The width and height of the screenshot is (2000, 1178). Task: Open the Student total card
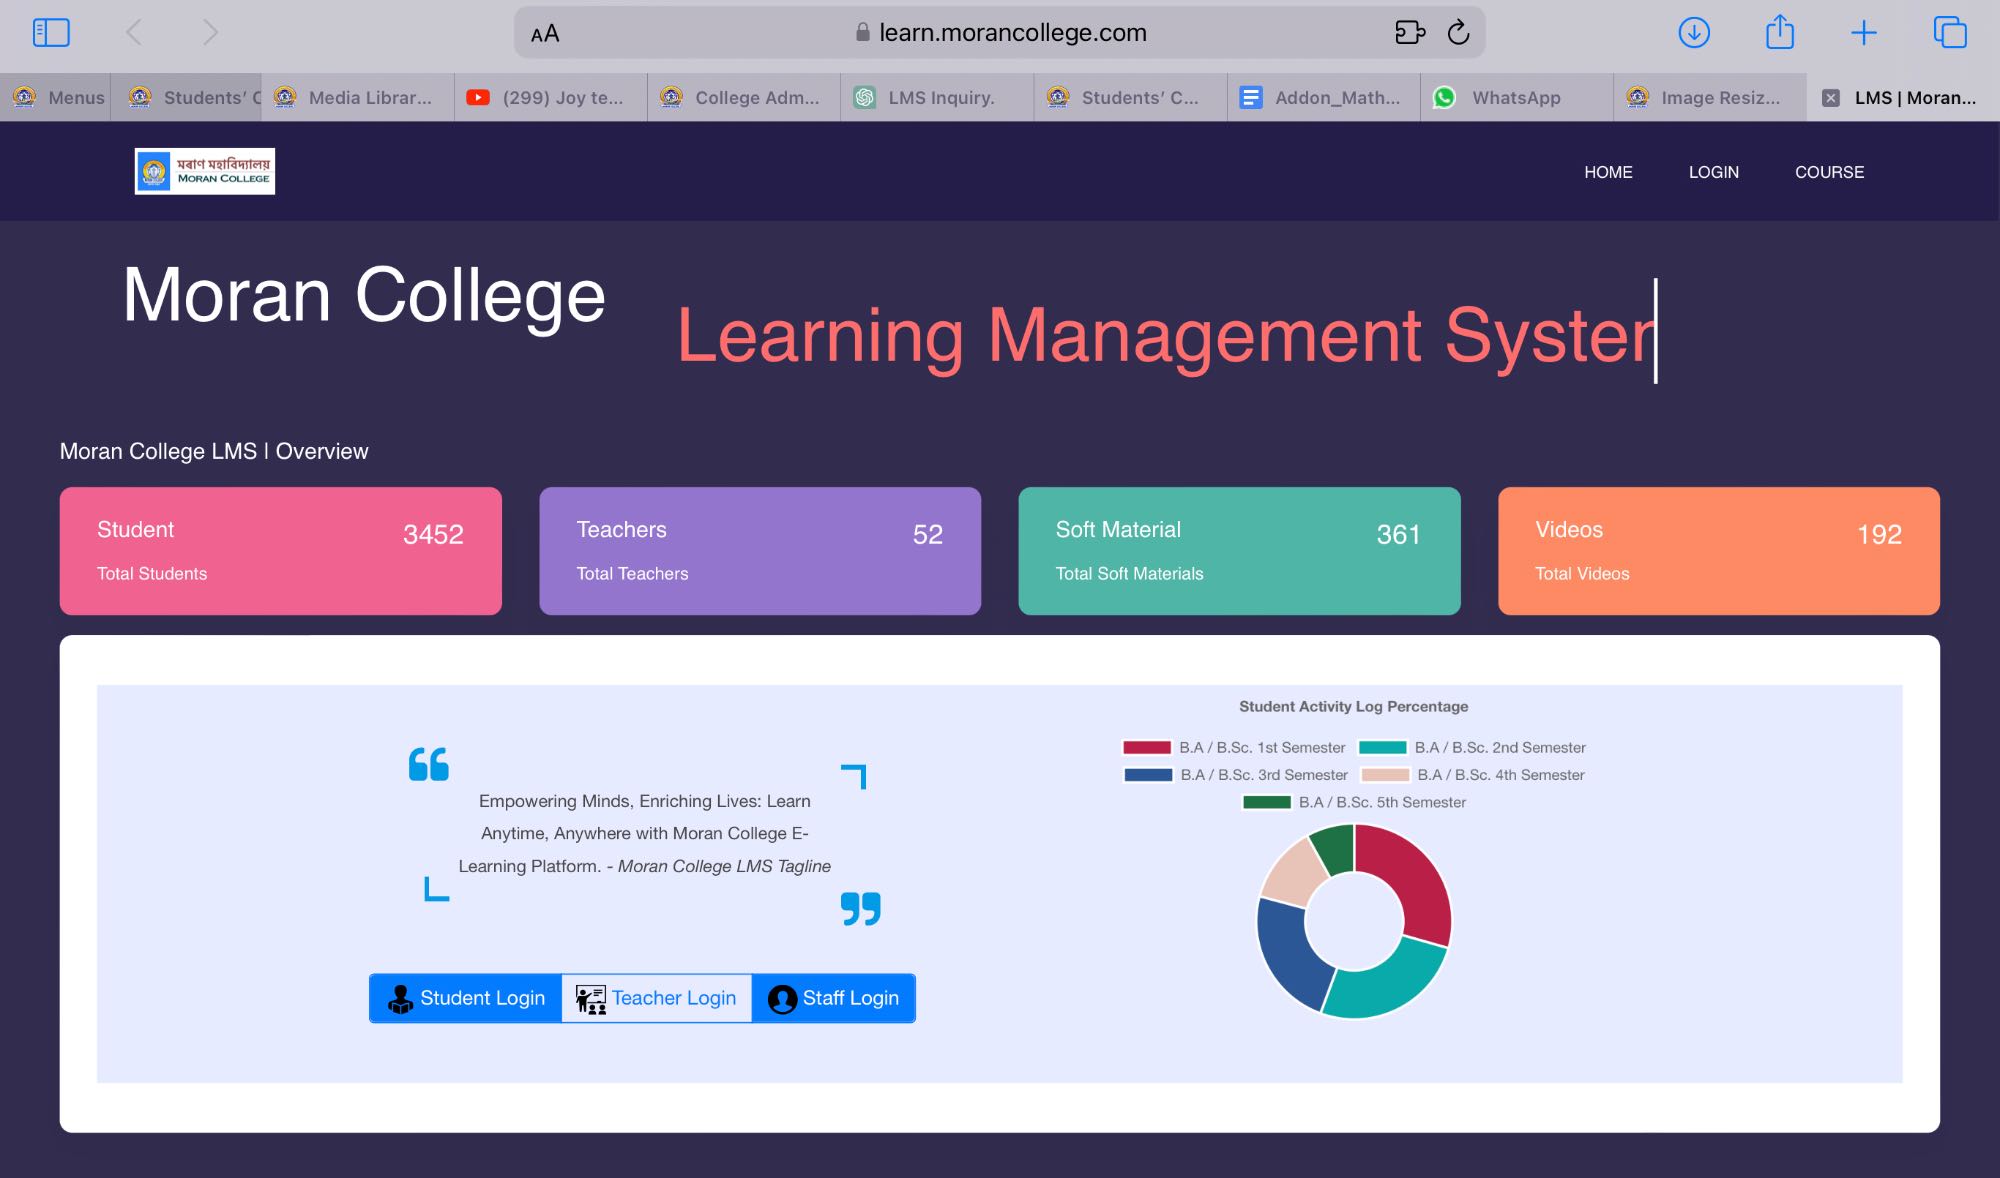click(281, 551)
